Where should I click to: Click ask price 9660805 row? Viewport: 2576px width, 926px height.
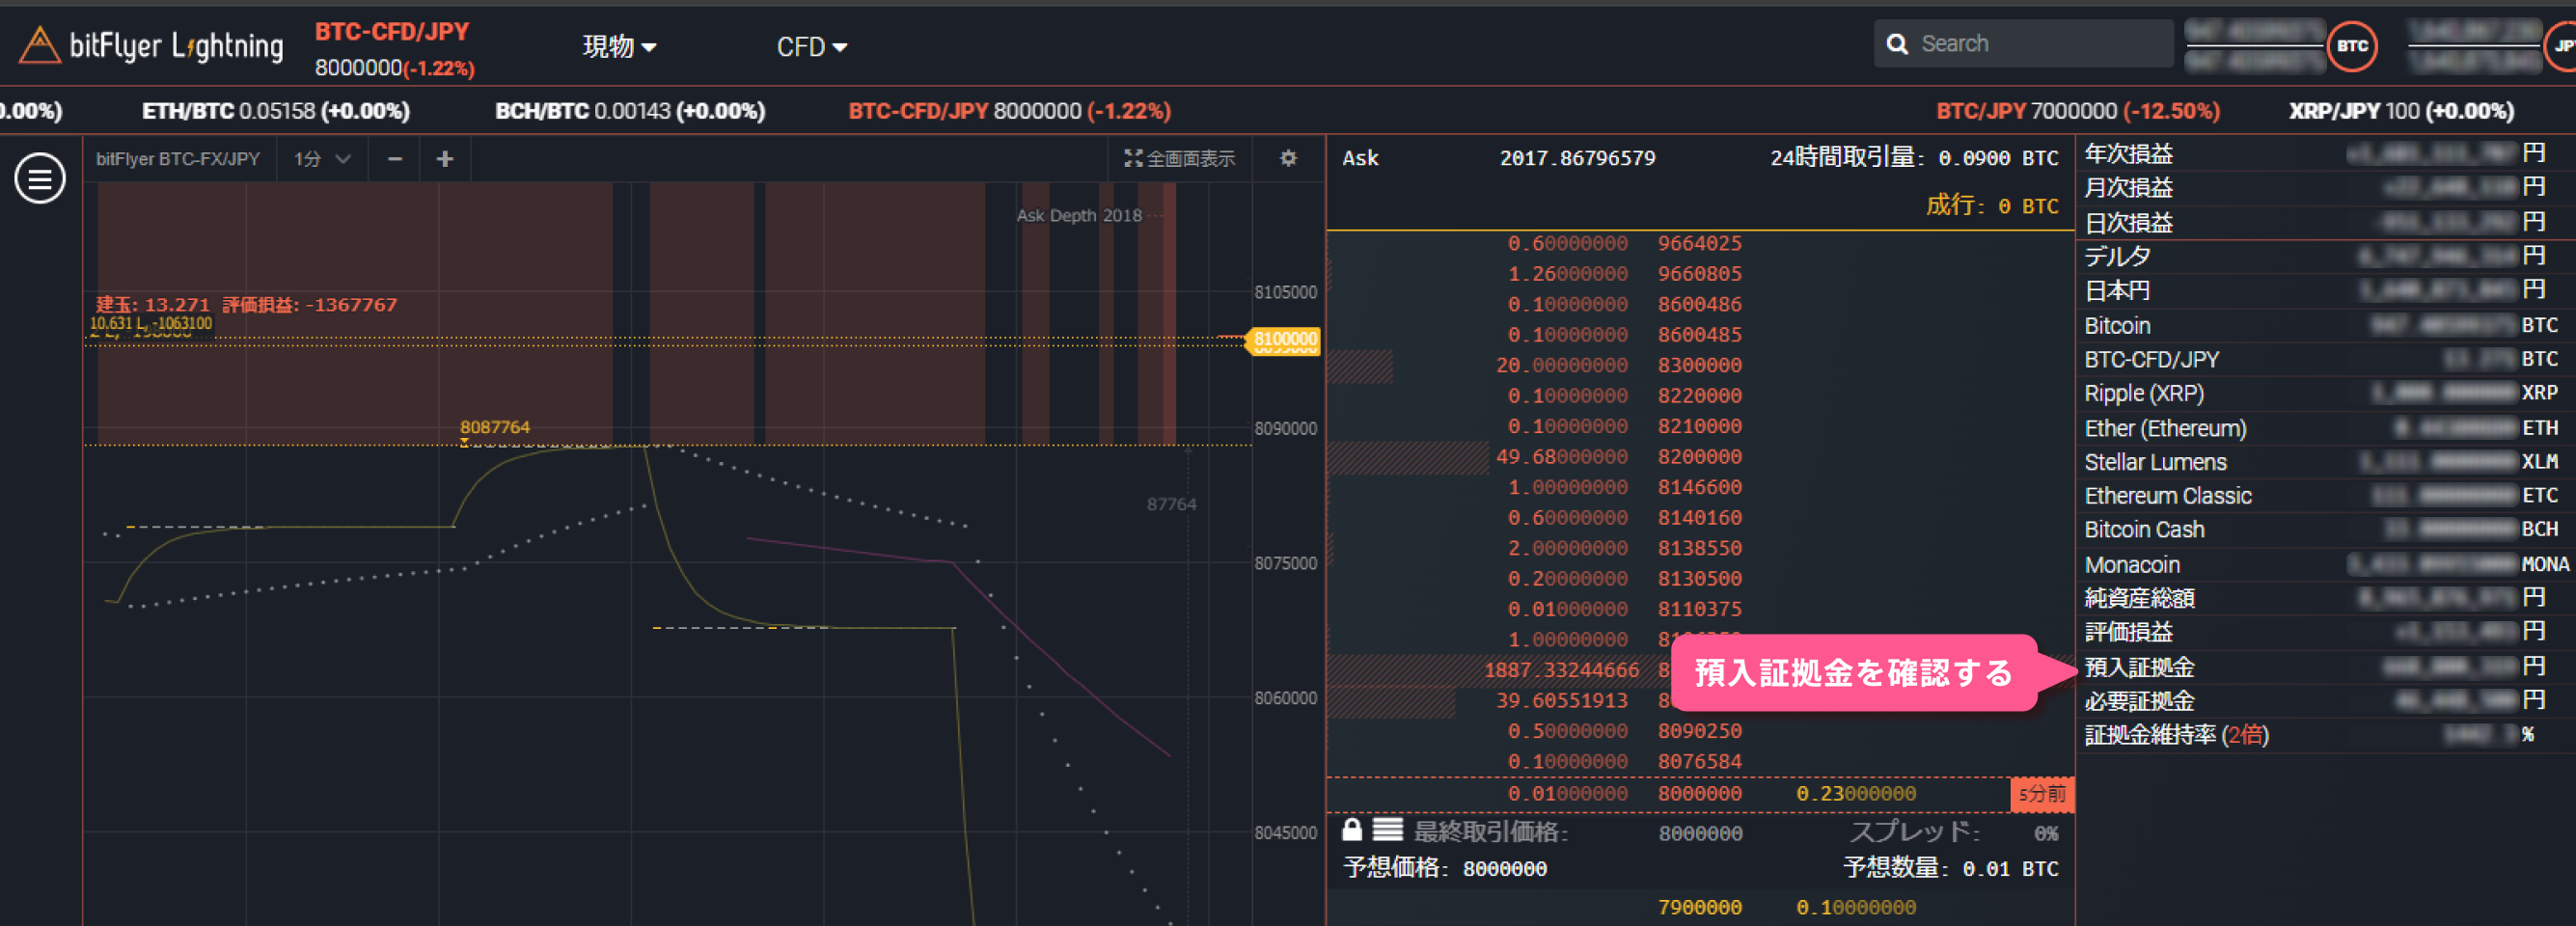click(x=1700, y=274)
